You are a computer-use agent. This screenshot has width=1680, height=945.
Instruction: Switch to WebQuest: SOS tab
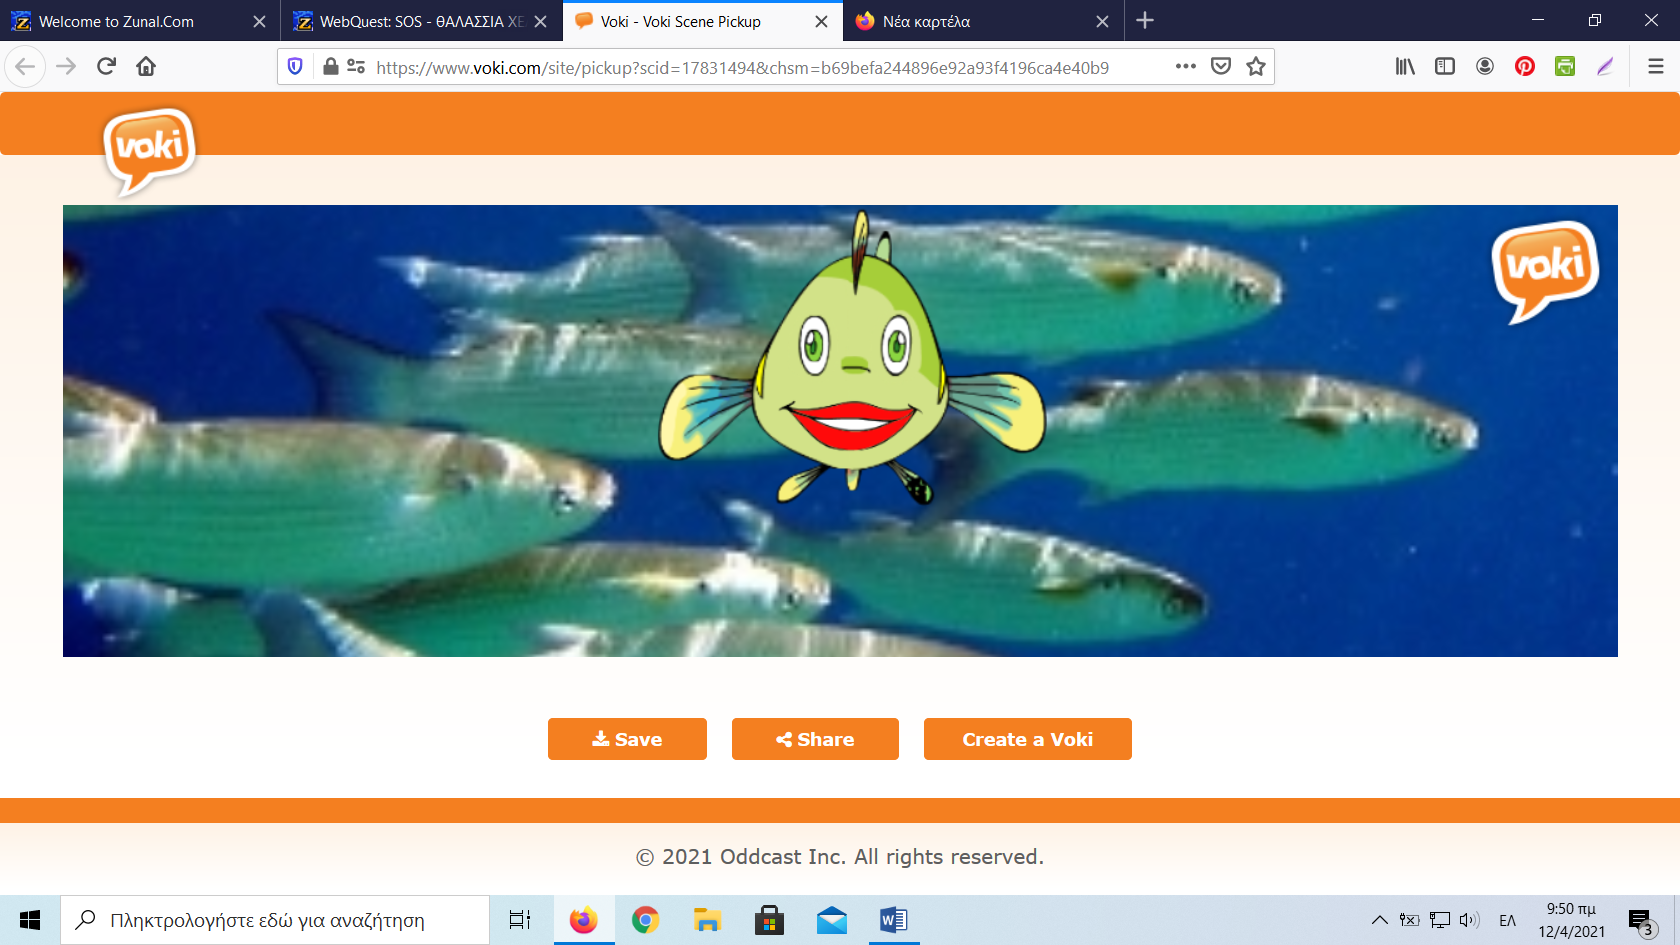[x=420, y=21]
